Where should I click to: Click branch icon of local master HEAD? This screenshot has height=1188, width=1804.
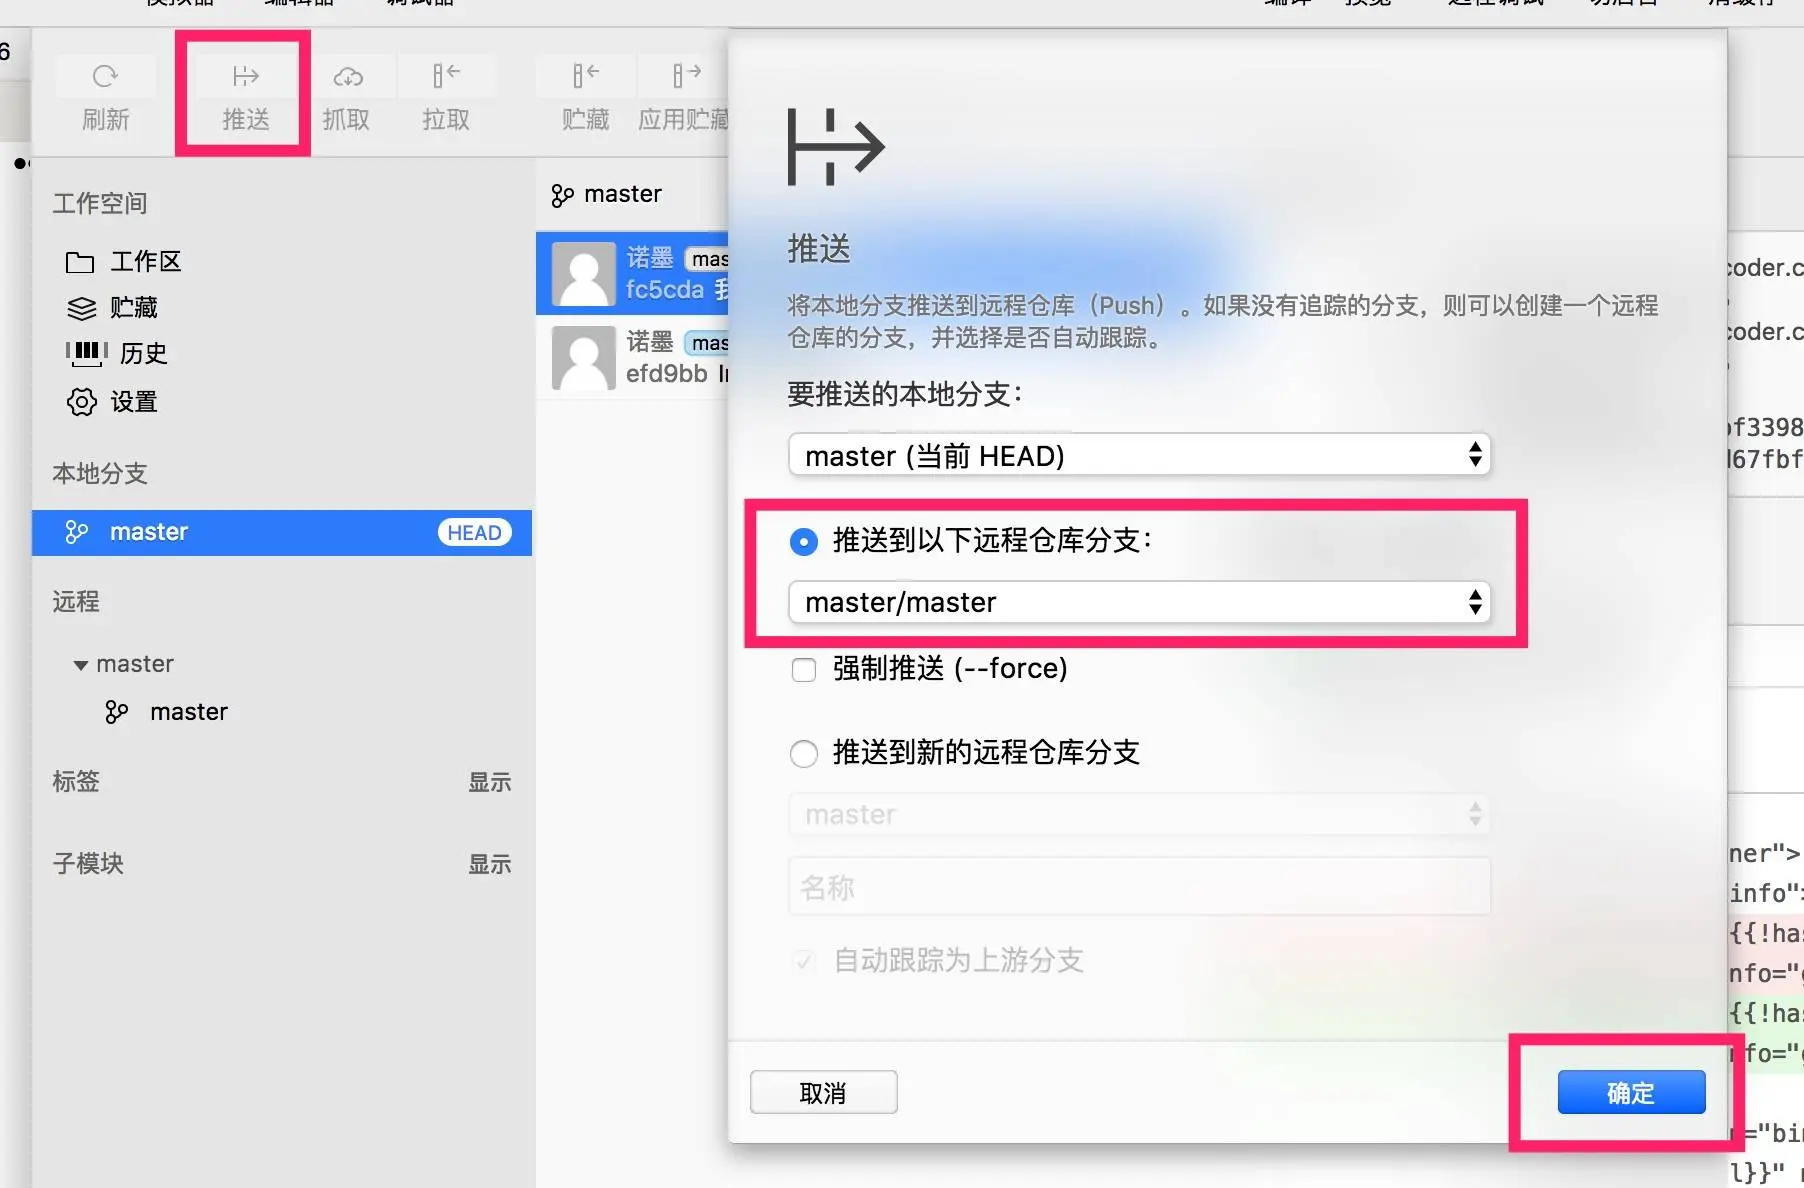[77, 532]
